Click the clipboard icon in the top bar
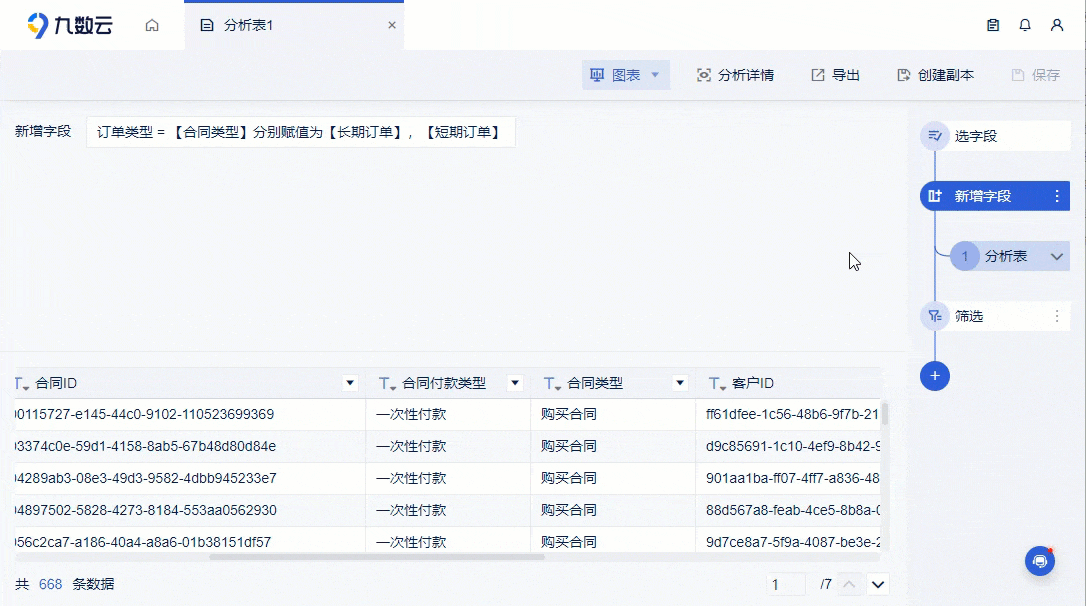Image resolution: width=1086 pixels, height=606 pixels. click(x=992, y=24)
